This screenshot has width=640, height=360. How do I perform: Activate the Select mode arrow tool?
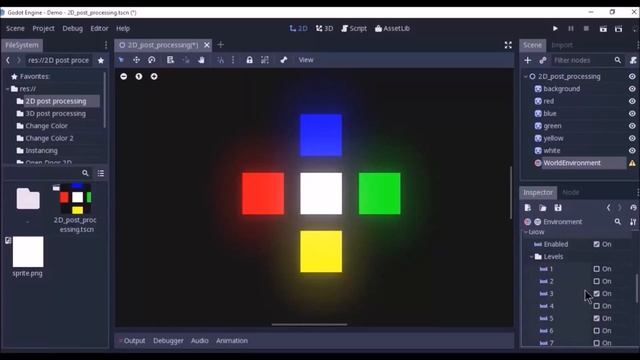point(121,60)
